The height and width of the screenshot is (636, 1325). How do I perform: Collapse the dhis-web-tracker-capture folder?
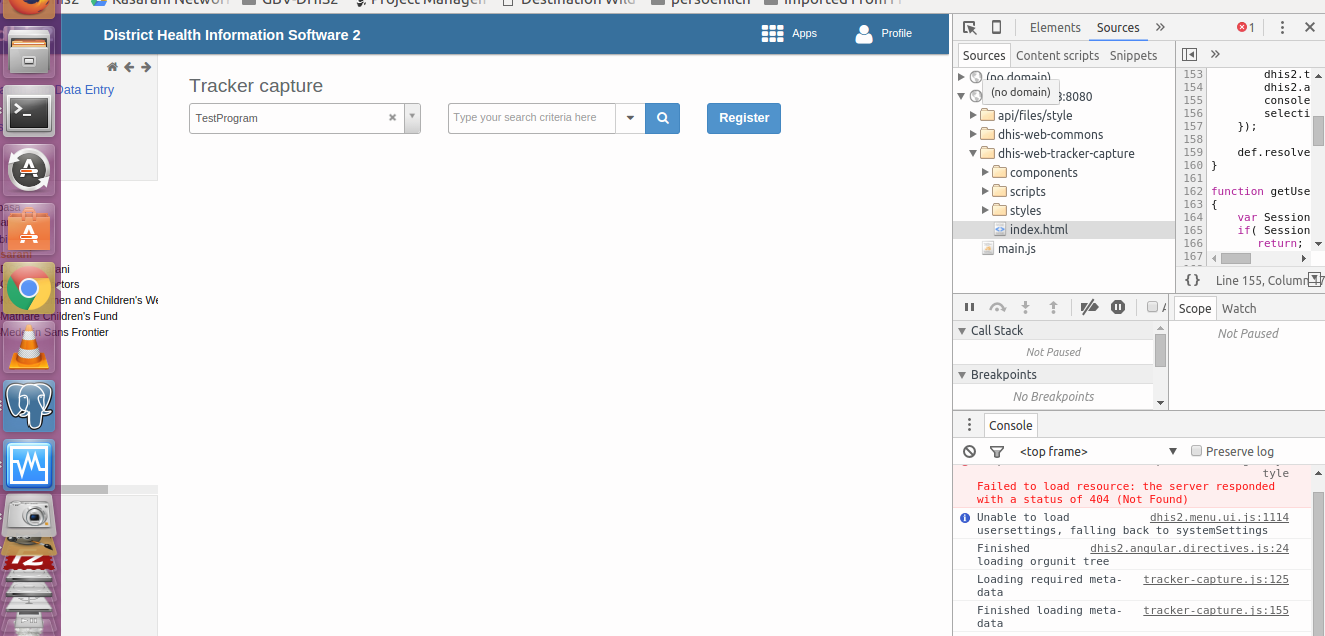coord(973,153)
